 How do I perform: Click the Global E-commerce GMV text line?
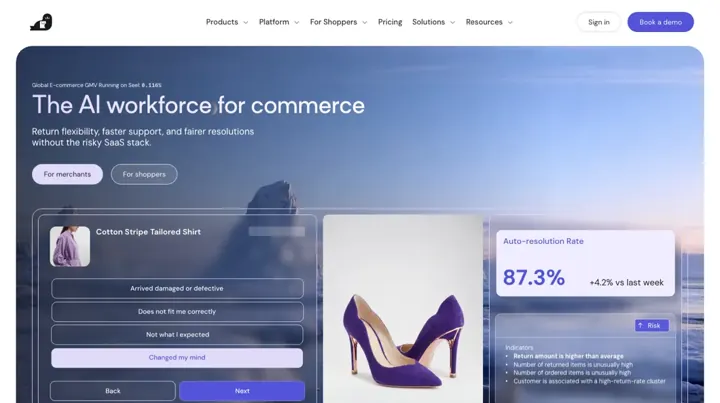coord(96,85)
